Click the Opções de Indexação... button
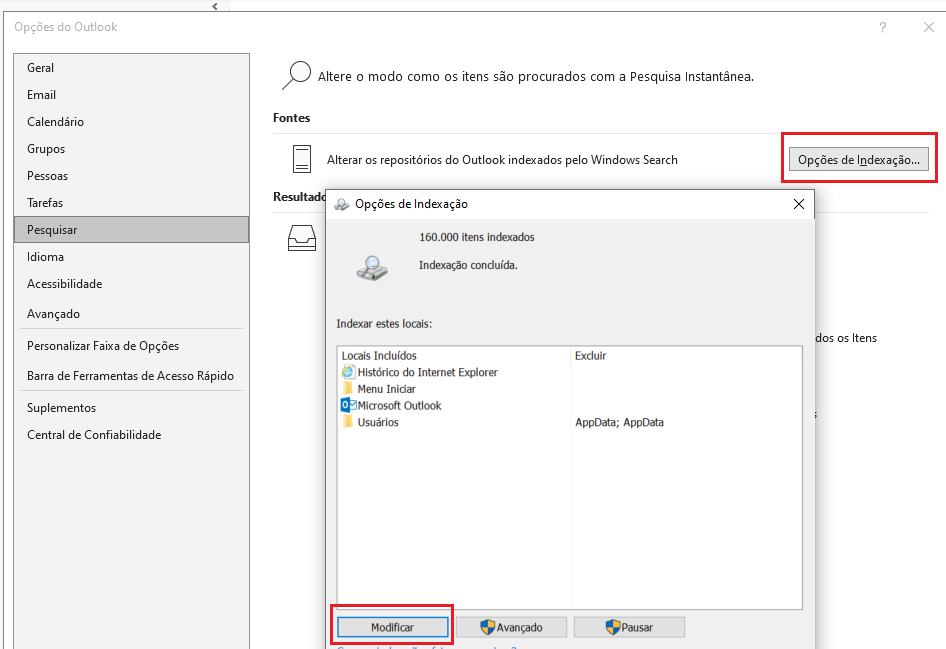The width and height of the screenshot is (946, 649). [x=859, y=160]
